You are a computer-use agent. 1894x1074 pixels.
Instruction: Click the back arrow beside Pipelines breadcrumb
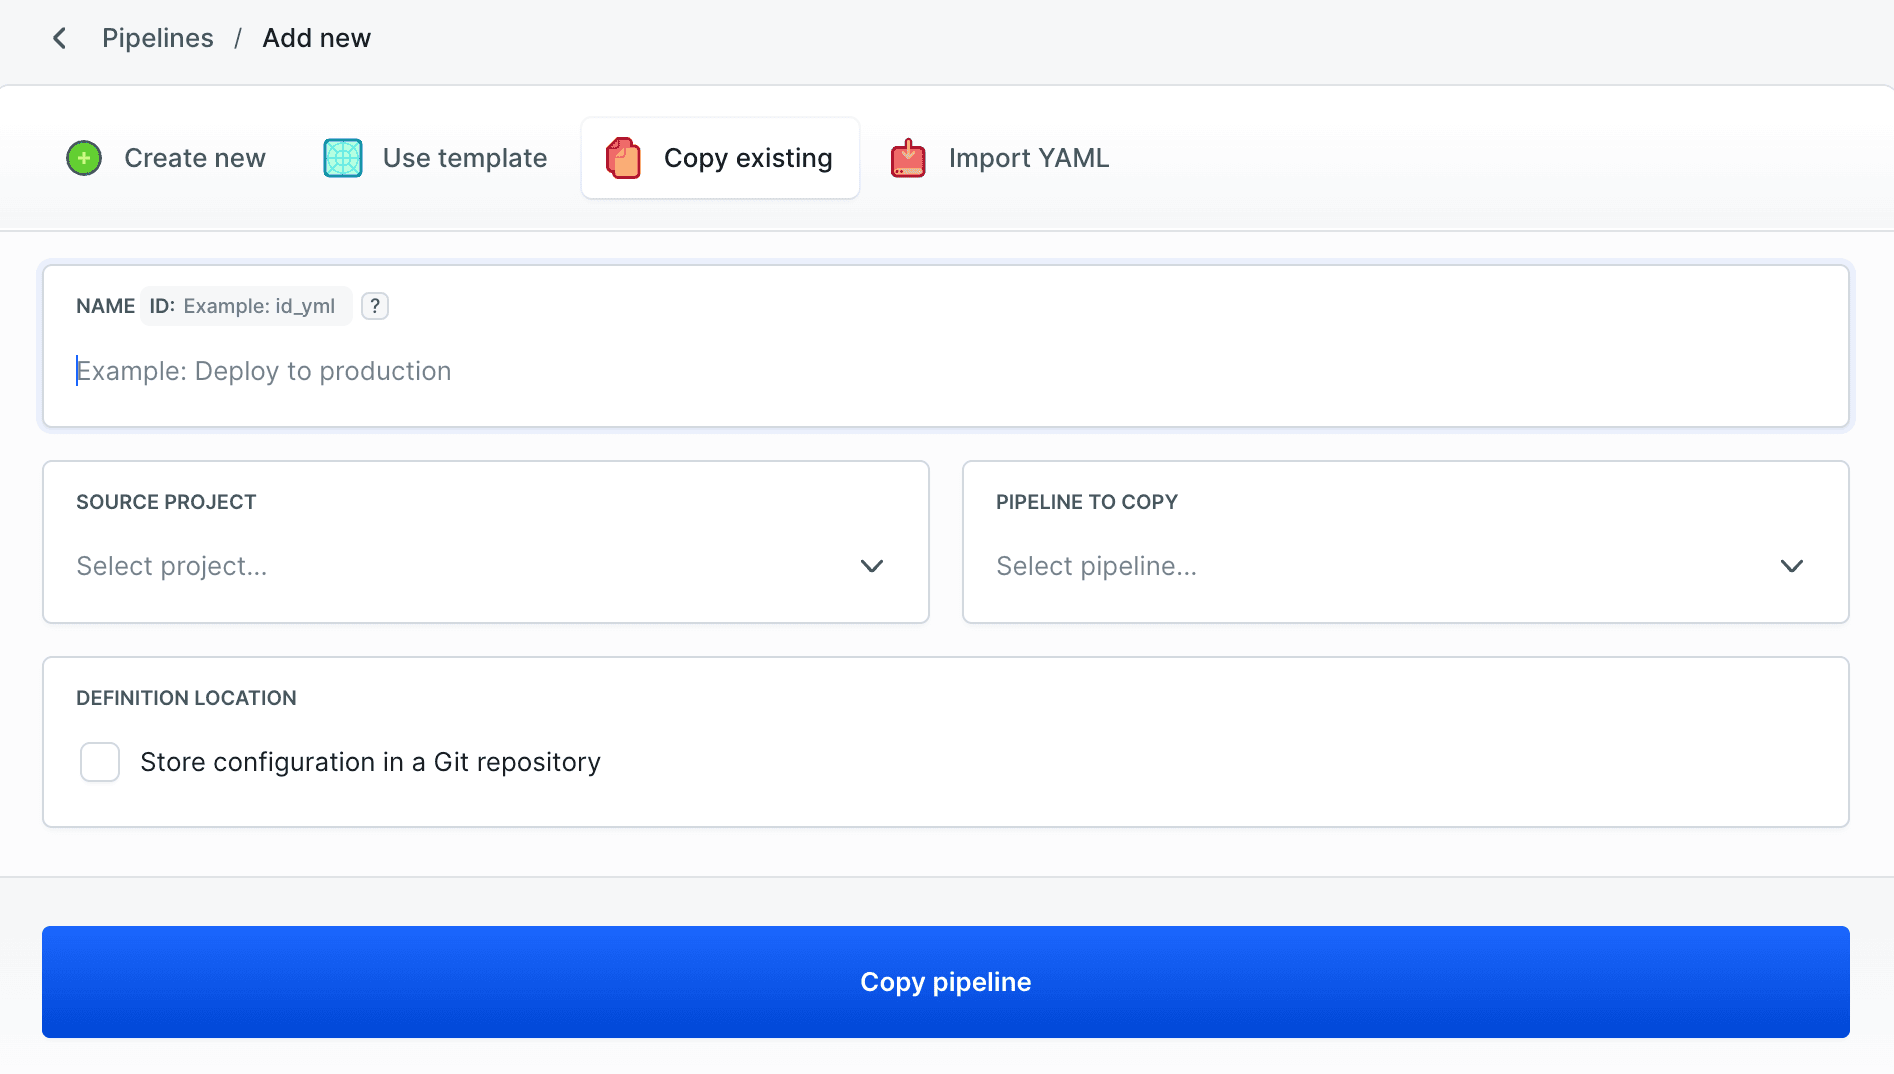pyautogui.click(x=60, y=37)
